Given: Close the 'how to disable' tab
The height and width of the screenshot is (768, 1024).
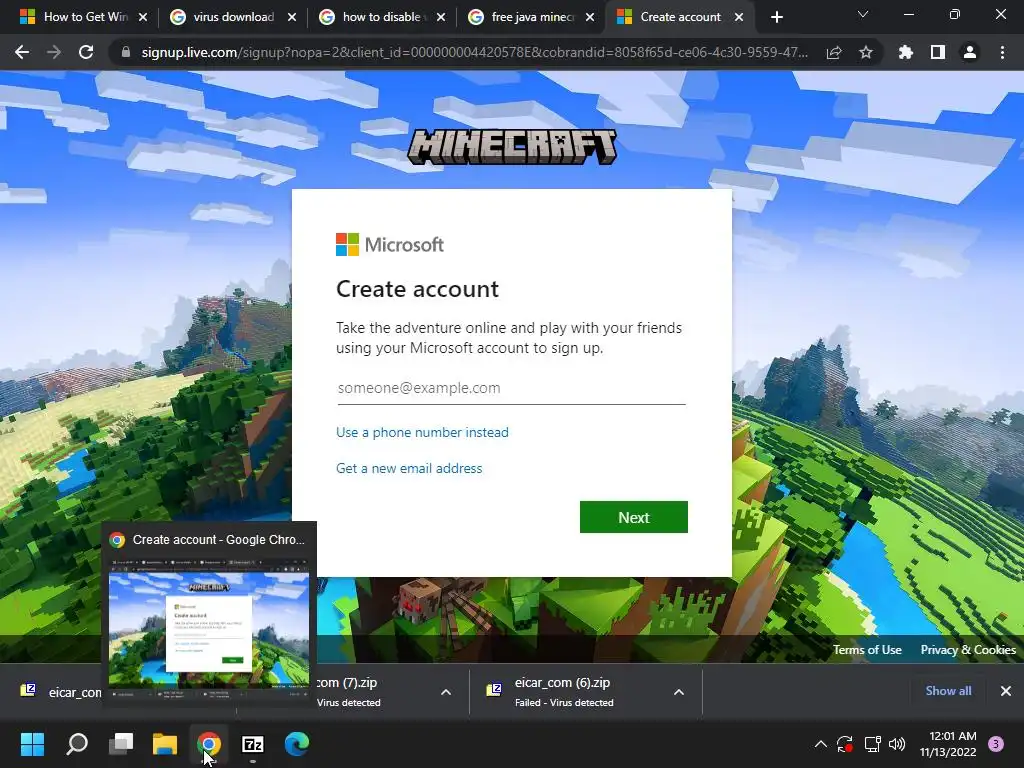Looking at the screenshot, I should [441, 17].
